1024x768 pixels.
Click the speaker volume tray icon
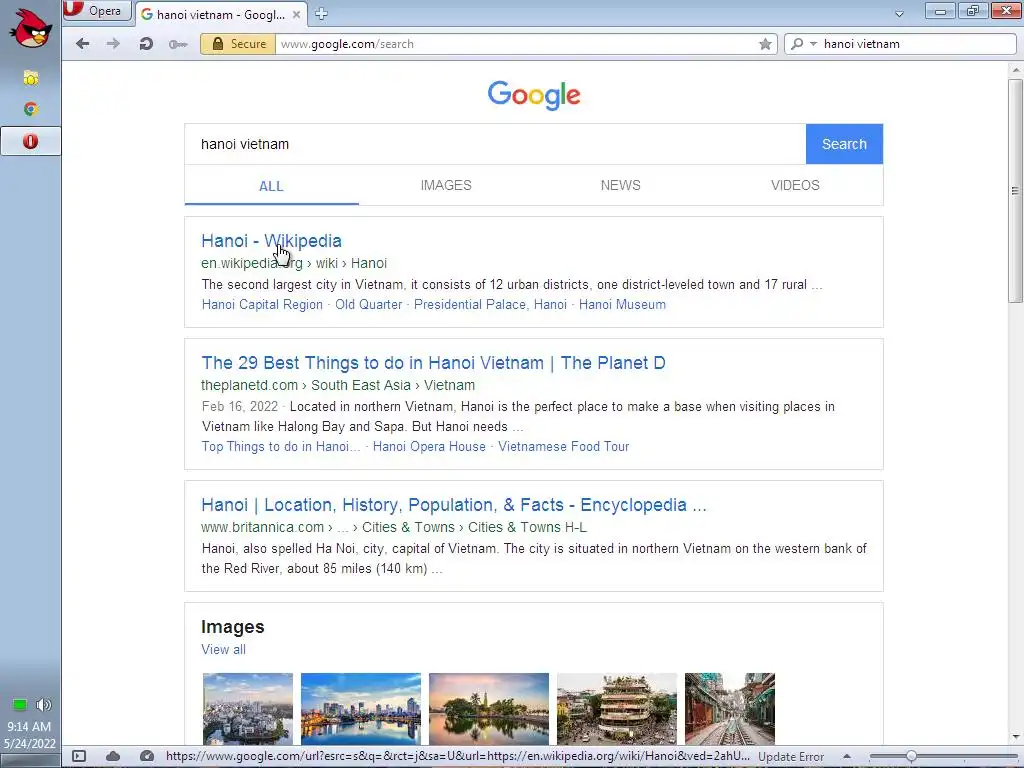(x=43, y=704)
